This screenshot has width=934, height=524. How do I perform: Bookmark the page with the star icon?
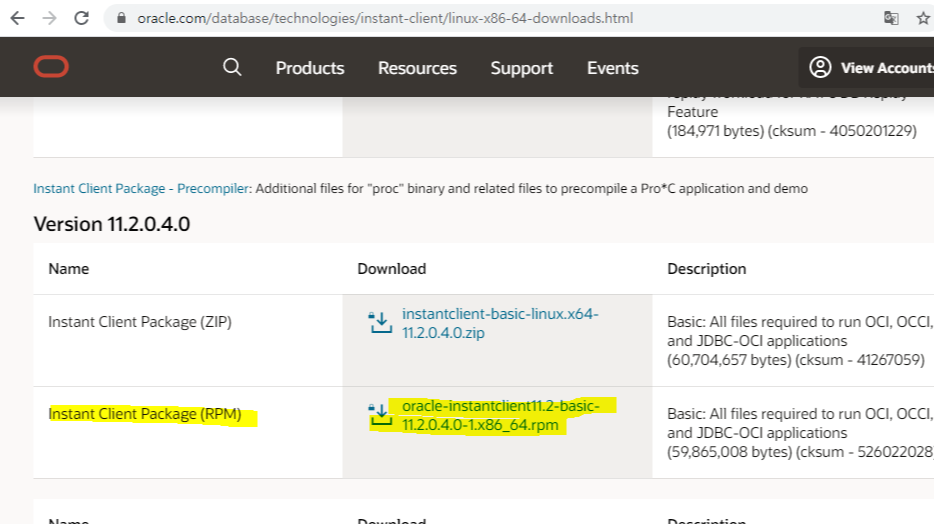(923, 18)
